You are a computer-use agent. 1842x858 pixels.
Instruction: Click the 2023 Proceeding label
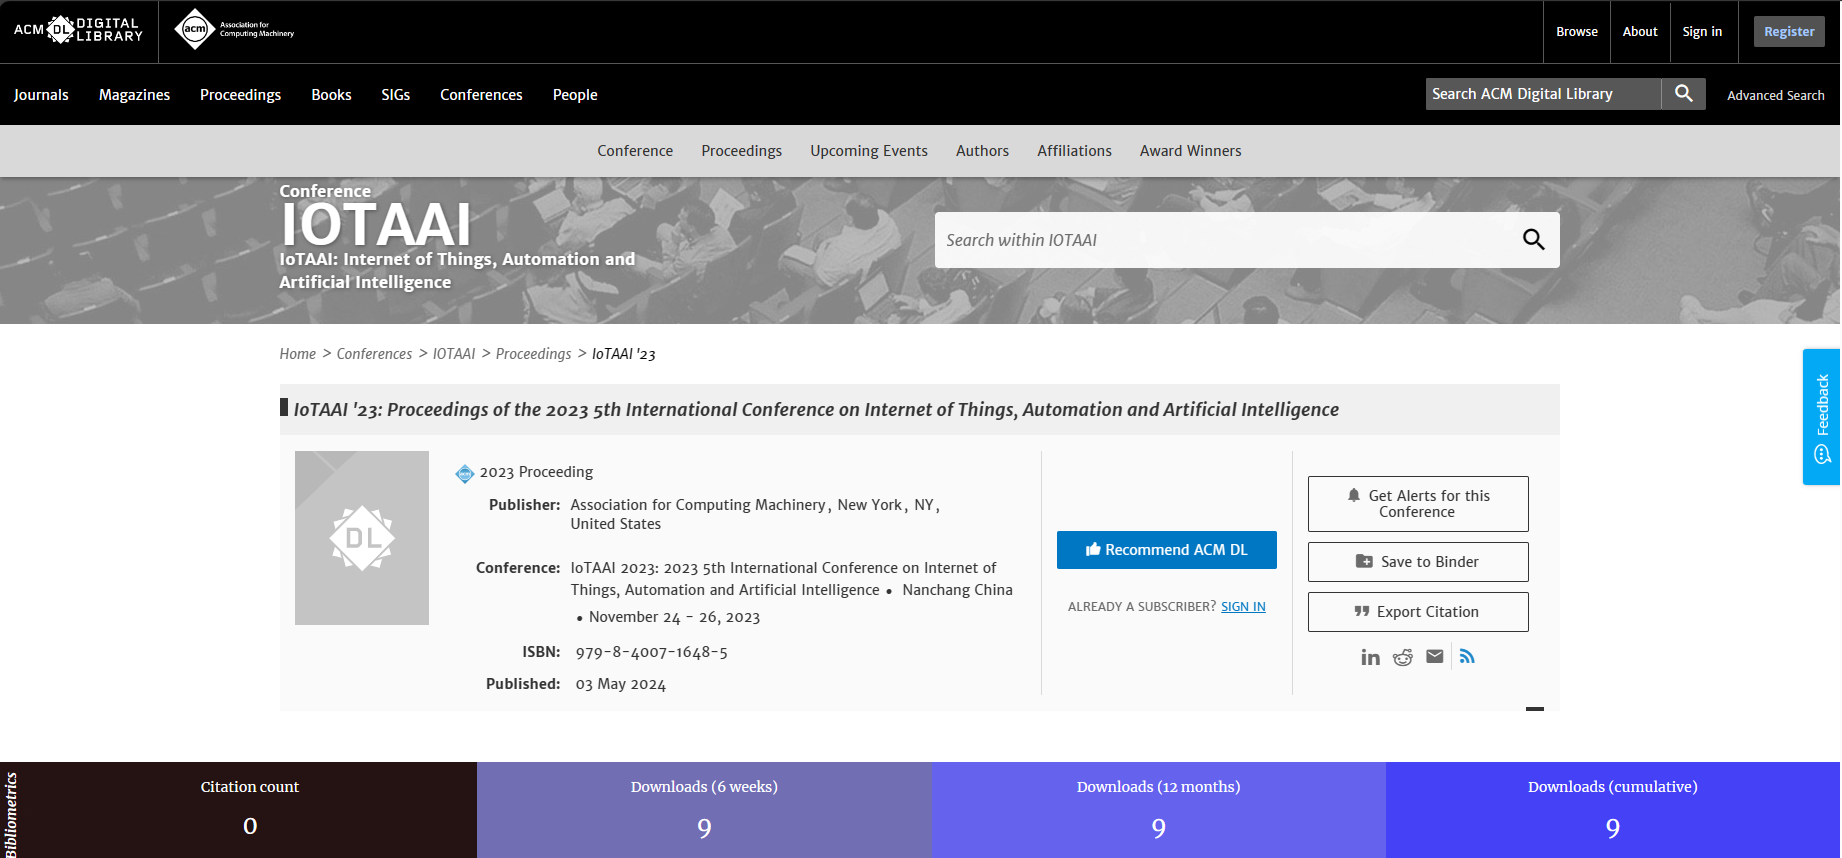(536, 472)
